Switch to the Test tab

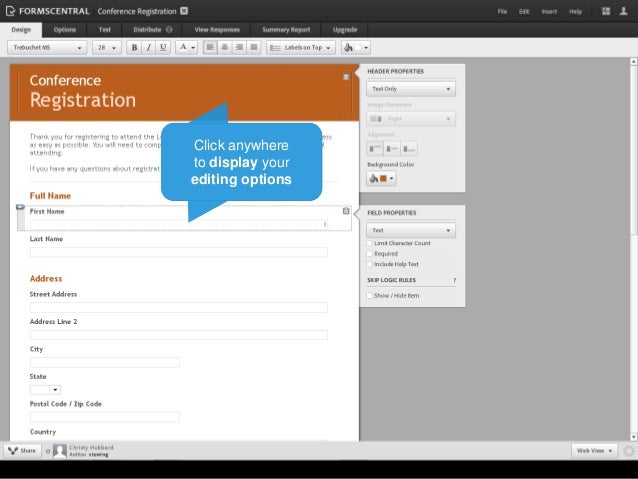click(105, 30)
